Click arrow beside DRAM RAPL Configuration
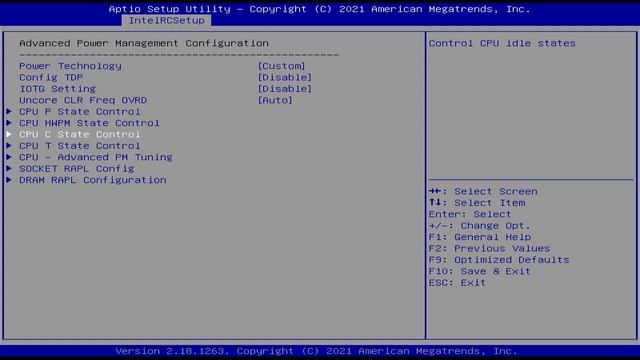Image resolution: width=640 pixels, height=360 pixels. point(9,180)
